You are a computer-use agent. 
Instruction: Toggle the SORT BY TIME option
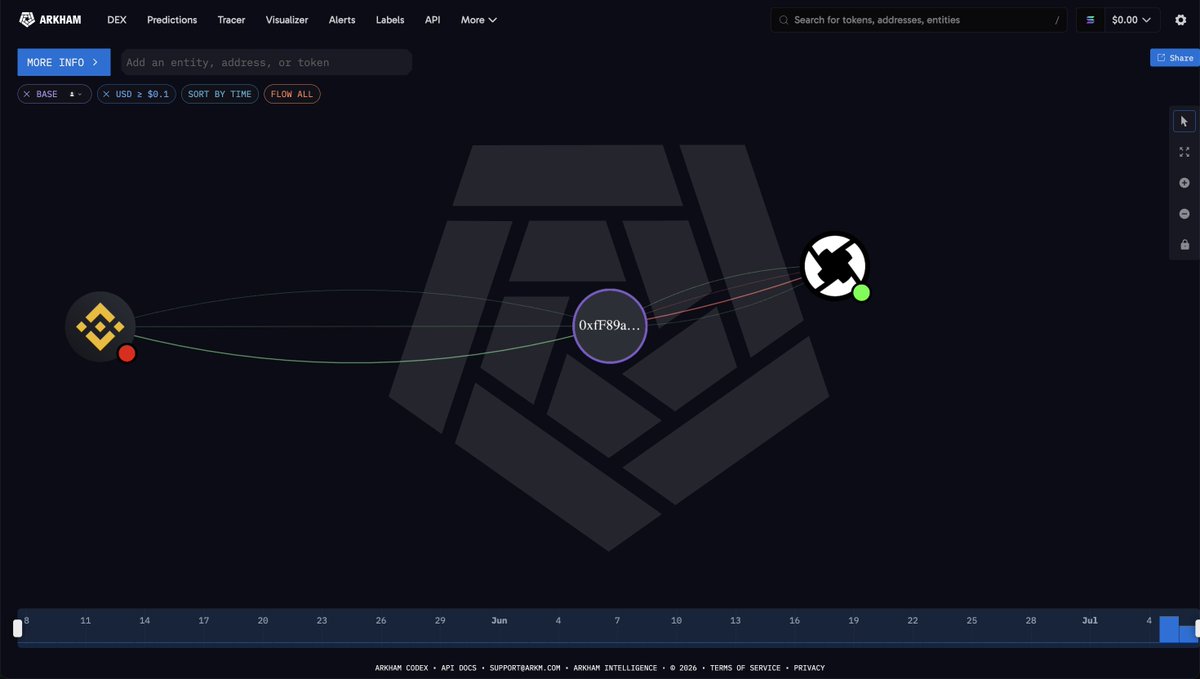coord(220,94)
